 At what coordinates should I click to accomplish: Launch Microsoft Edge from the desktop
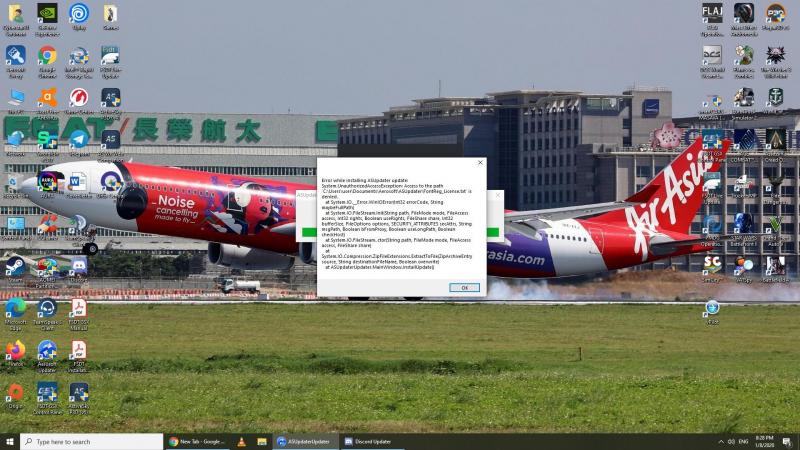click(x=15, y=314)
